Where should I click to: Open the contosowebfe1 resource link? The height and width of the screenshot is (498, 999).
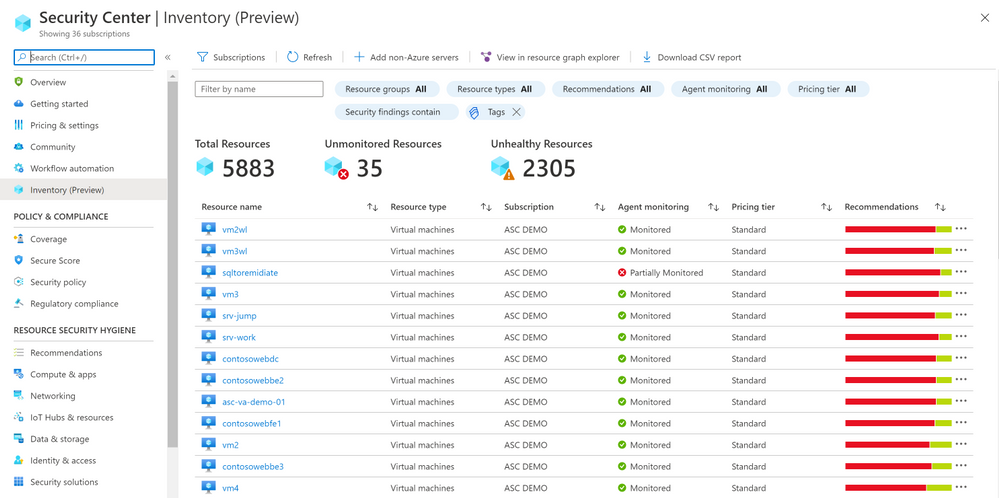click(x=252, y=423)
